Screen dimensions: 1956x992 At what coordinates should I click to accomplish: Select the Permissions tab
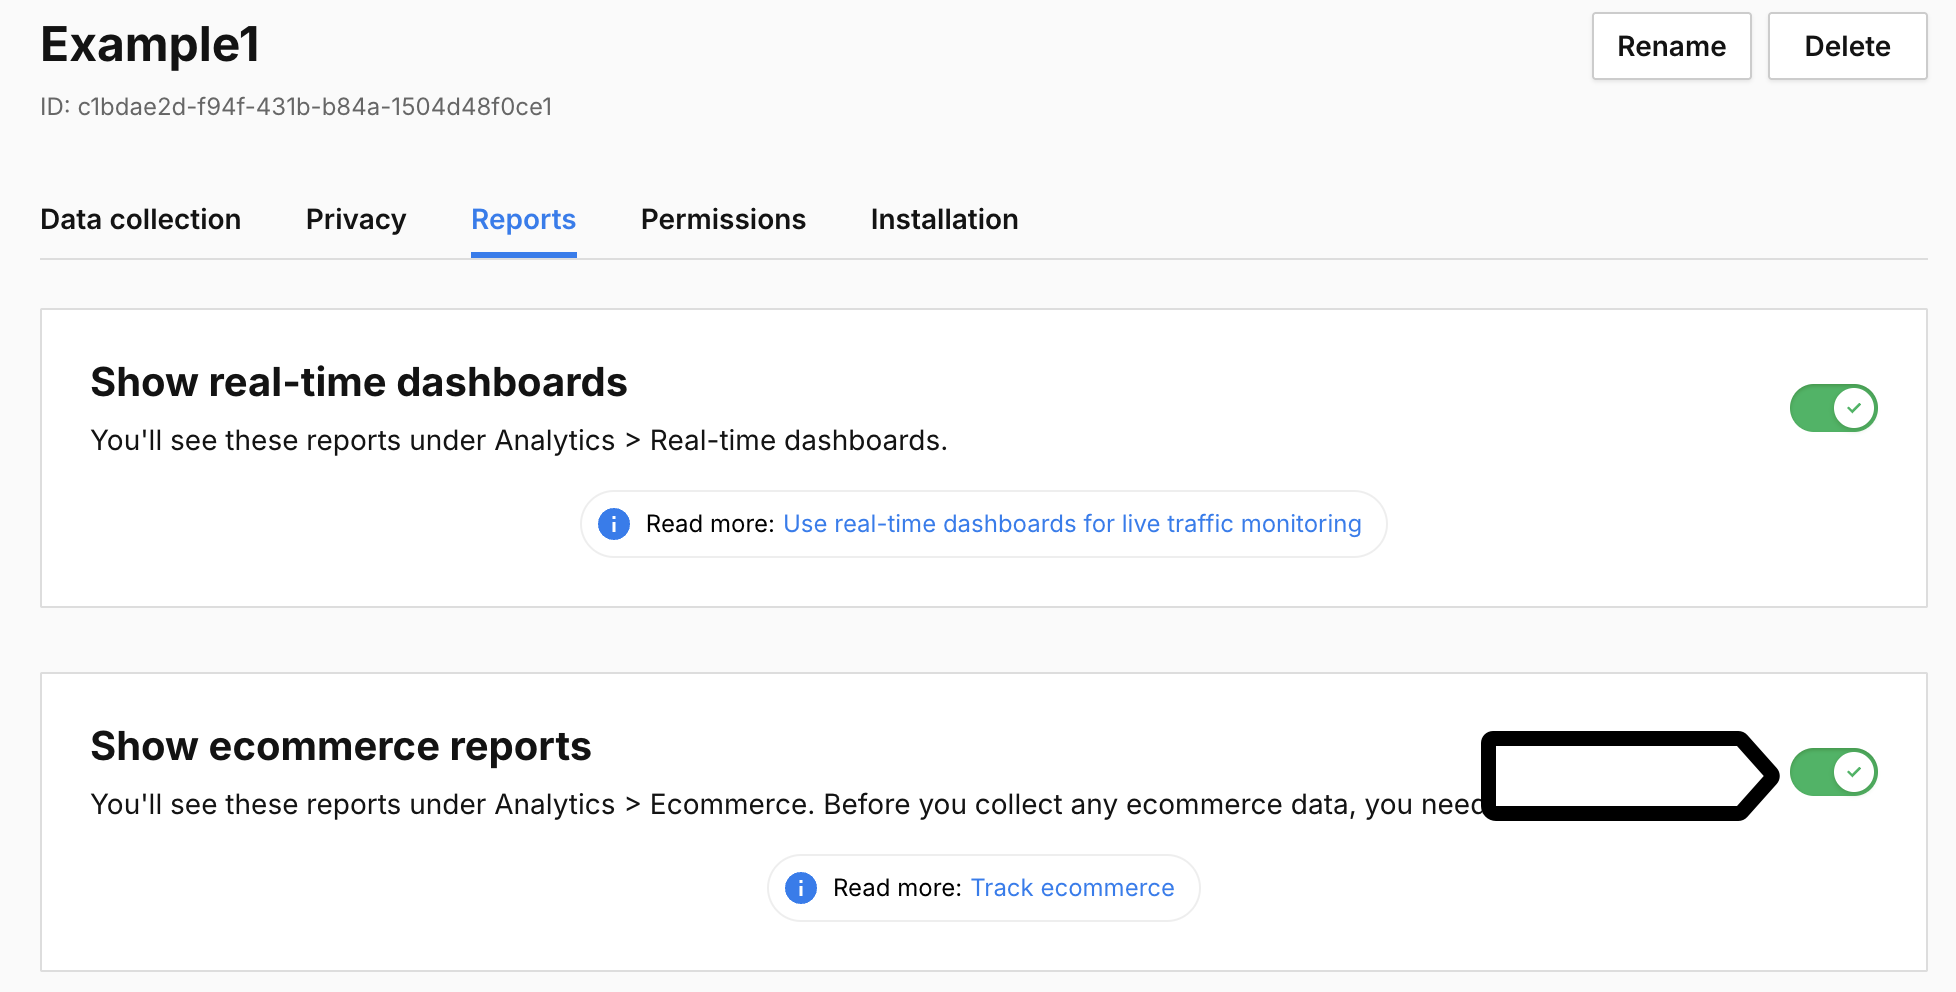pyautogui.click(x=723, y=219)
